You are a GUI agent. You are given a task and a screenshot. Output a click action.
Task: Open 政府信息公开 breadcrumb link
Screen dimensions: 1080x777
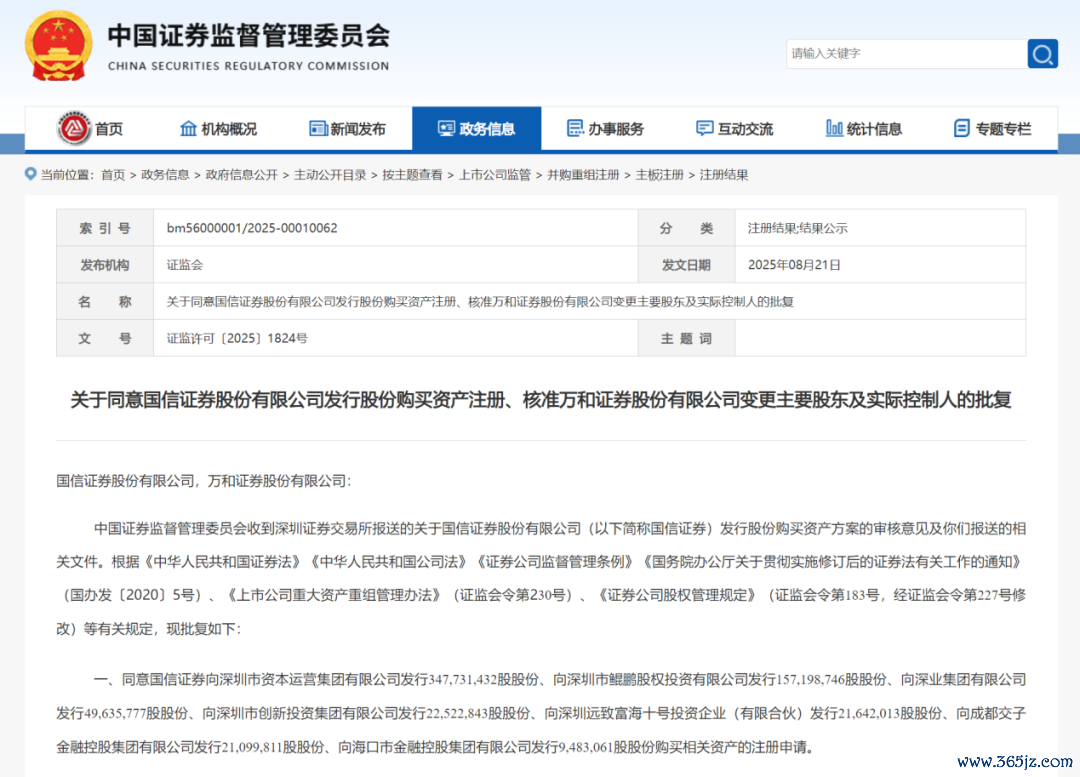tap(242, 175)
